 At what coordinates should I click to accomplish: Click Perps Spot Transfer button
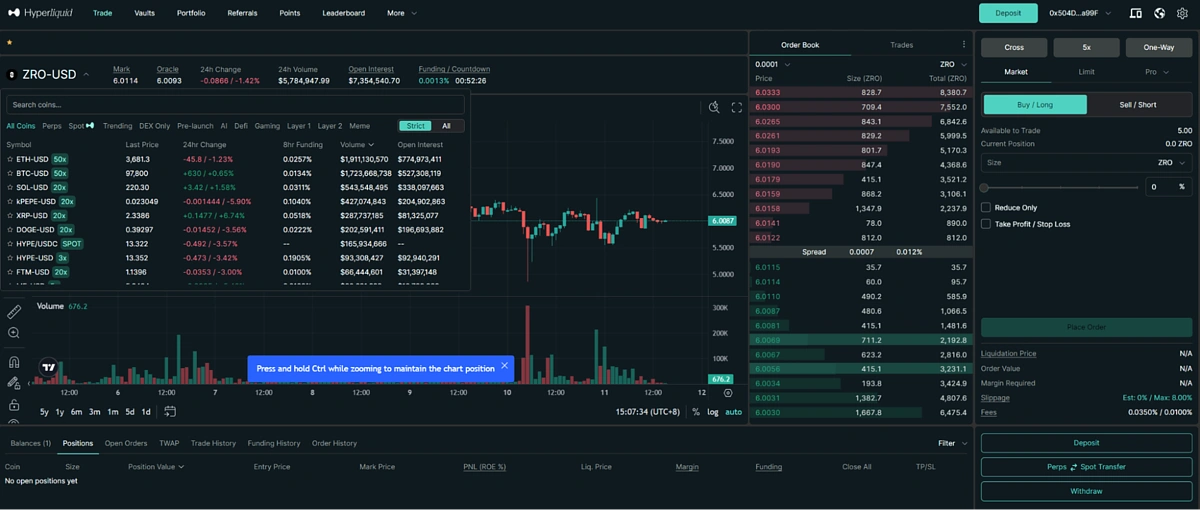coord(1086,467)
